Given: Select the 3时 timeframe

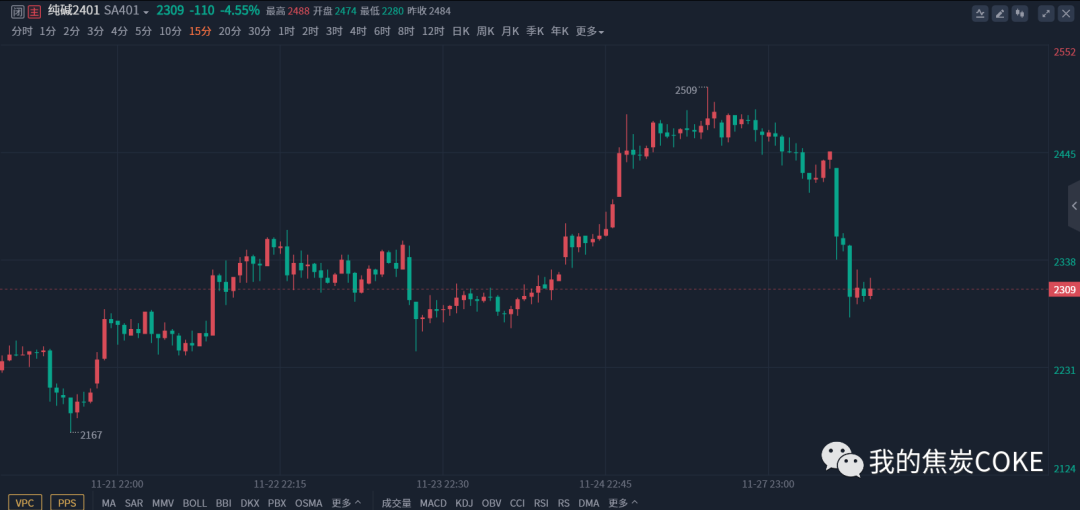Looking at the screenshot, I should [334, 31].
